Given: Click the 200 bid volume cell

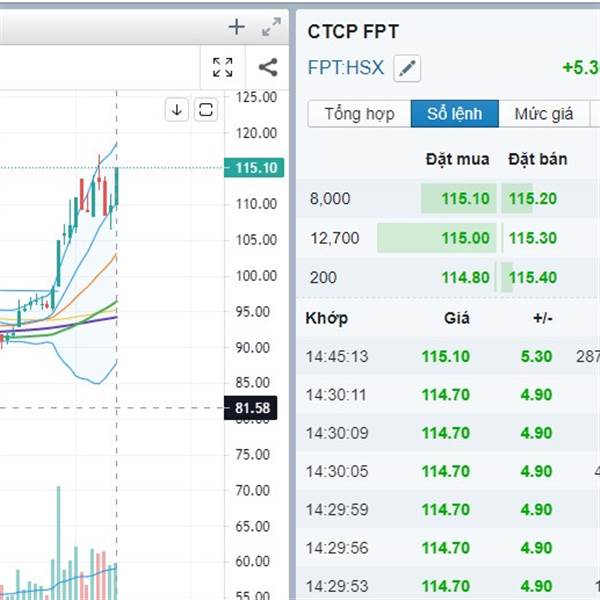Looking at the screenshot, I should (323, 277).
